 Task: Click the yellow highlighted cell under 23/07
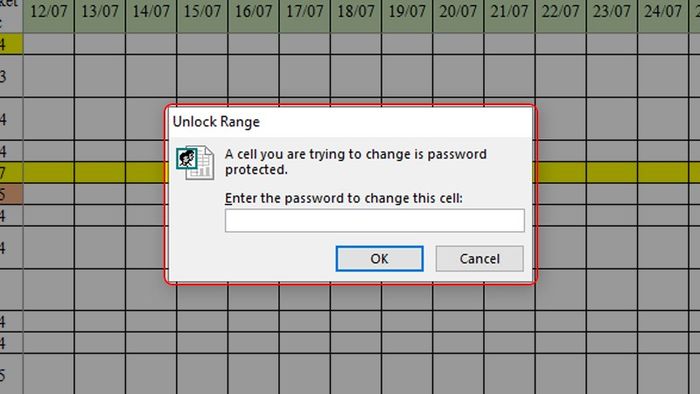612,172
